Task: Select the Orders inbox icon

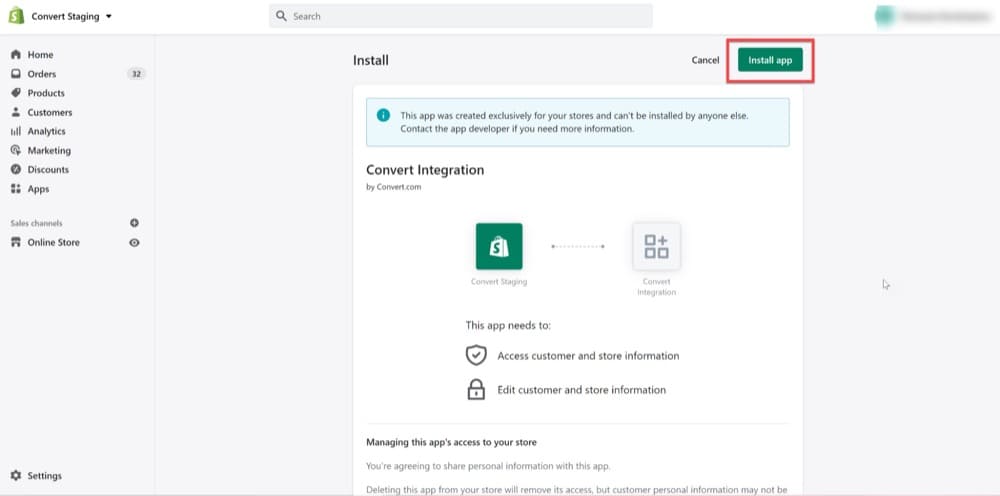Action: [16, 74]
